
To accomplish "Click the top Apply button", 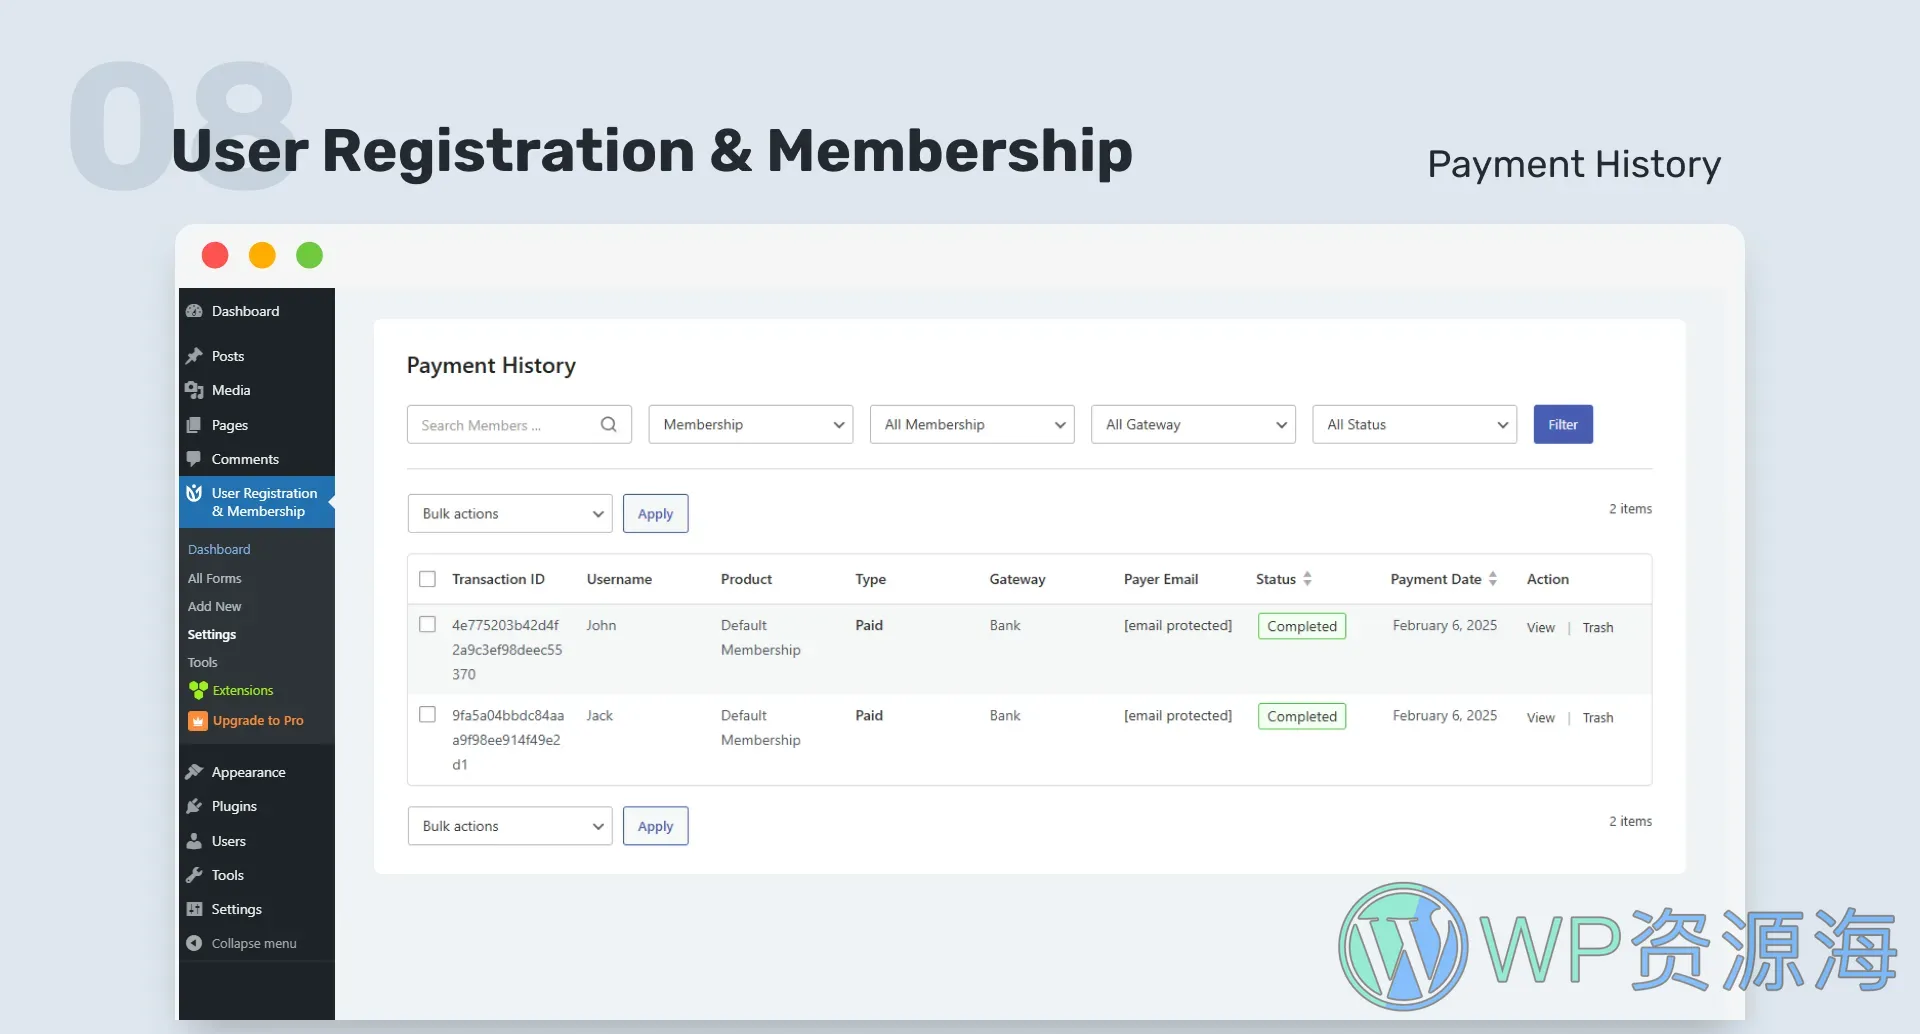I will point(655,513).
